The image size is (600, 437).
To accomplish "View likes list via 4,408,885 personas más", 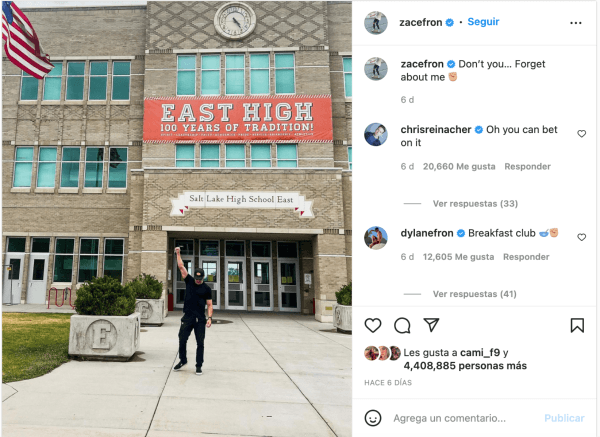I will click(465, 366).
